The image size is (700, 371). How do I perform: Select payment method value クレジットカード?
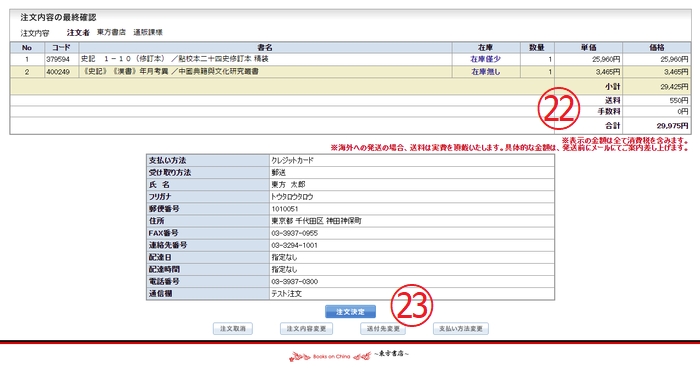point(292,160)
